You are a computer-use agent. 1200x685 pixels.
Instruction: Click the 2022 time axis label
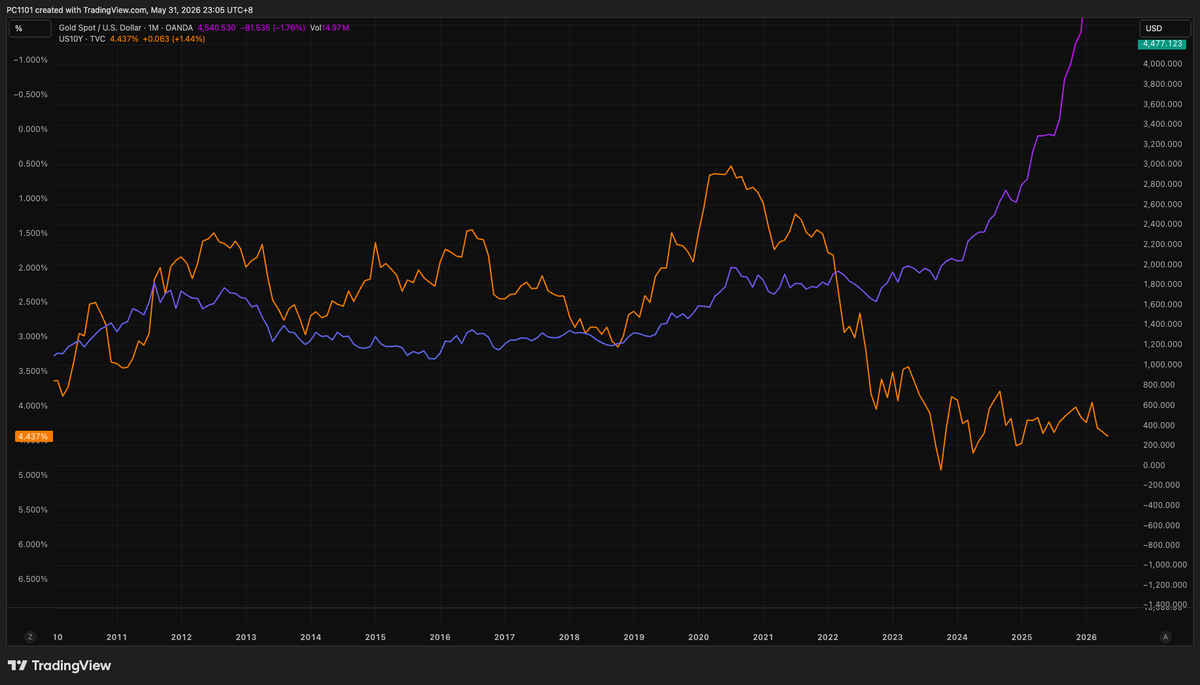pyautogui.click(x=827, y=636)
